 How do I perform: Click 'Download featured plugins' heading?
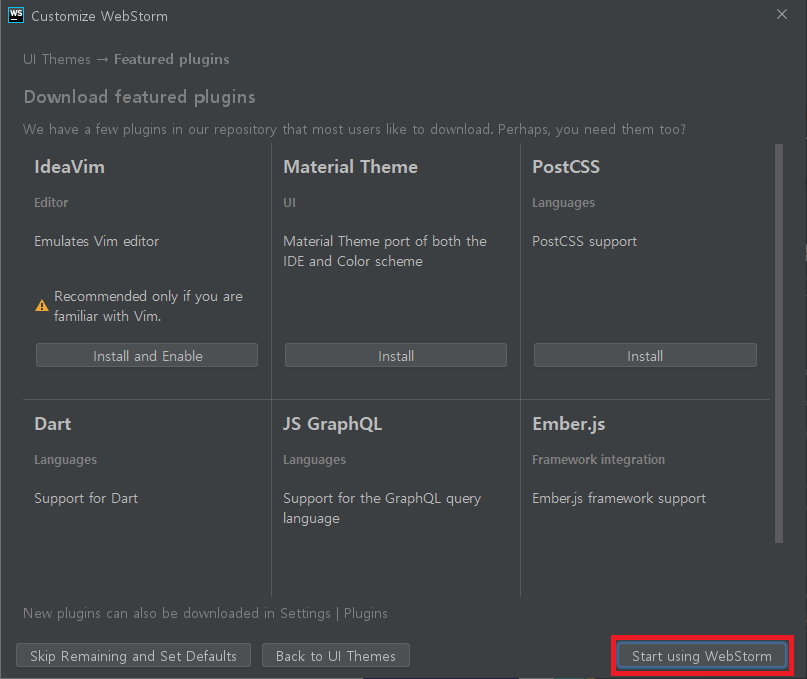[139, 97]
